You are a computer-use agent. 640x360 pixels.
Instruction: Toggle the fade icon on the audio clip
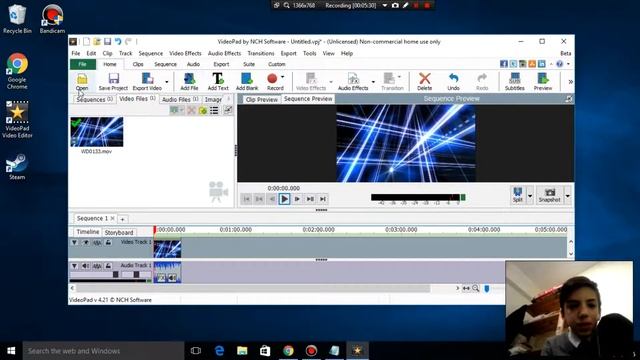(x=162, y=278)
